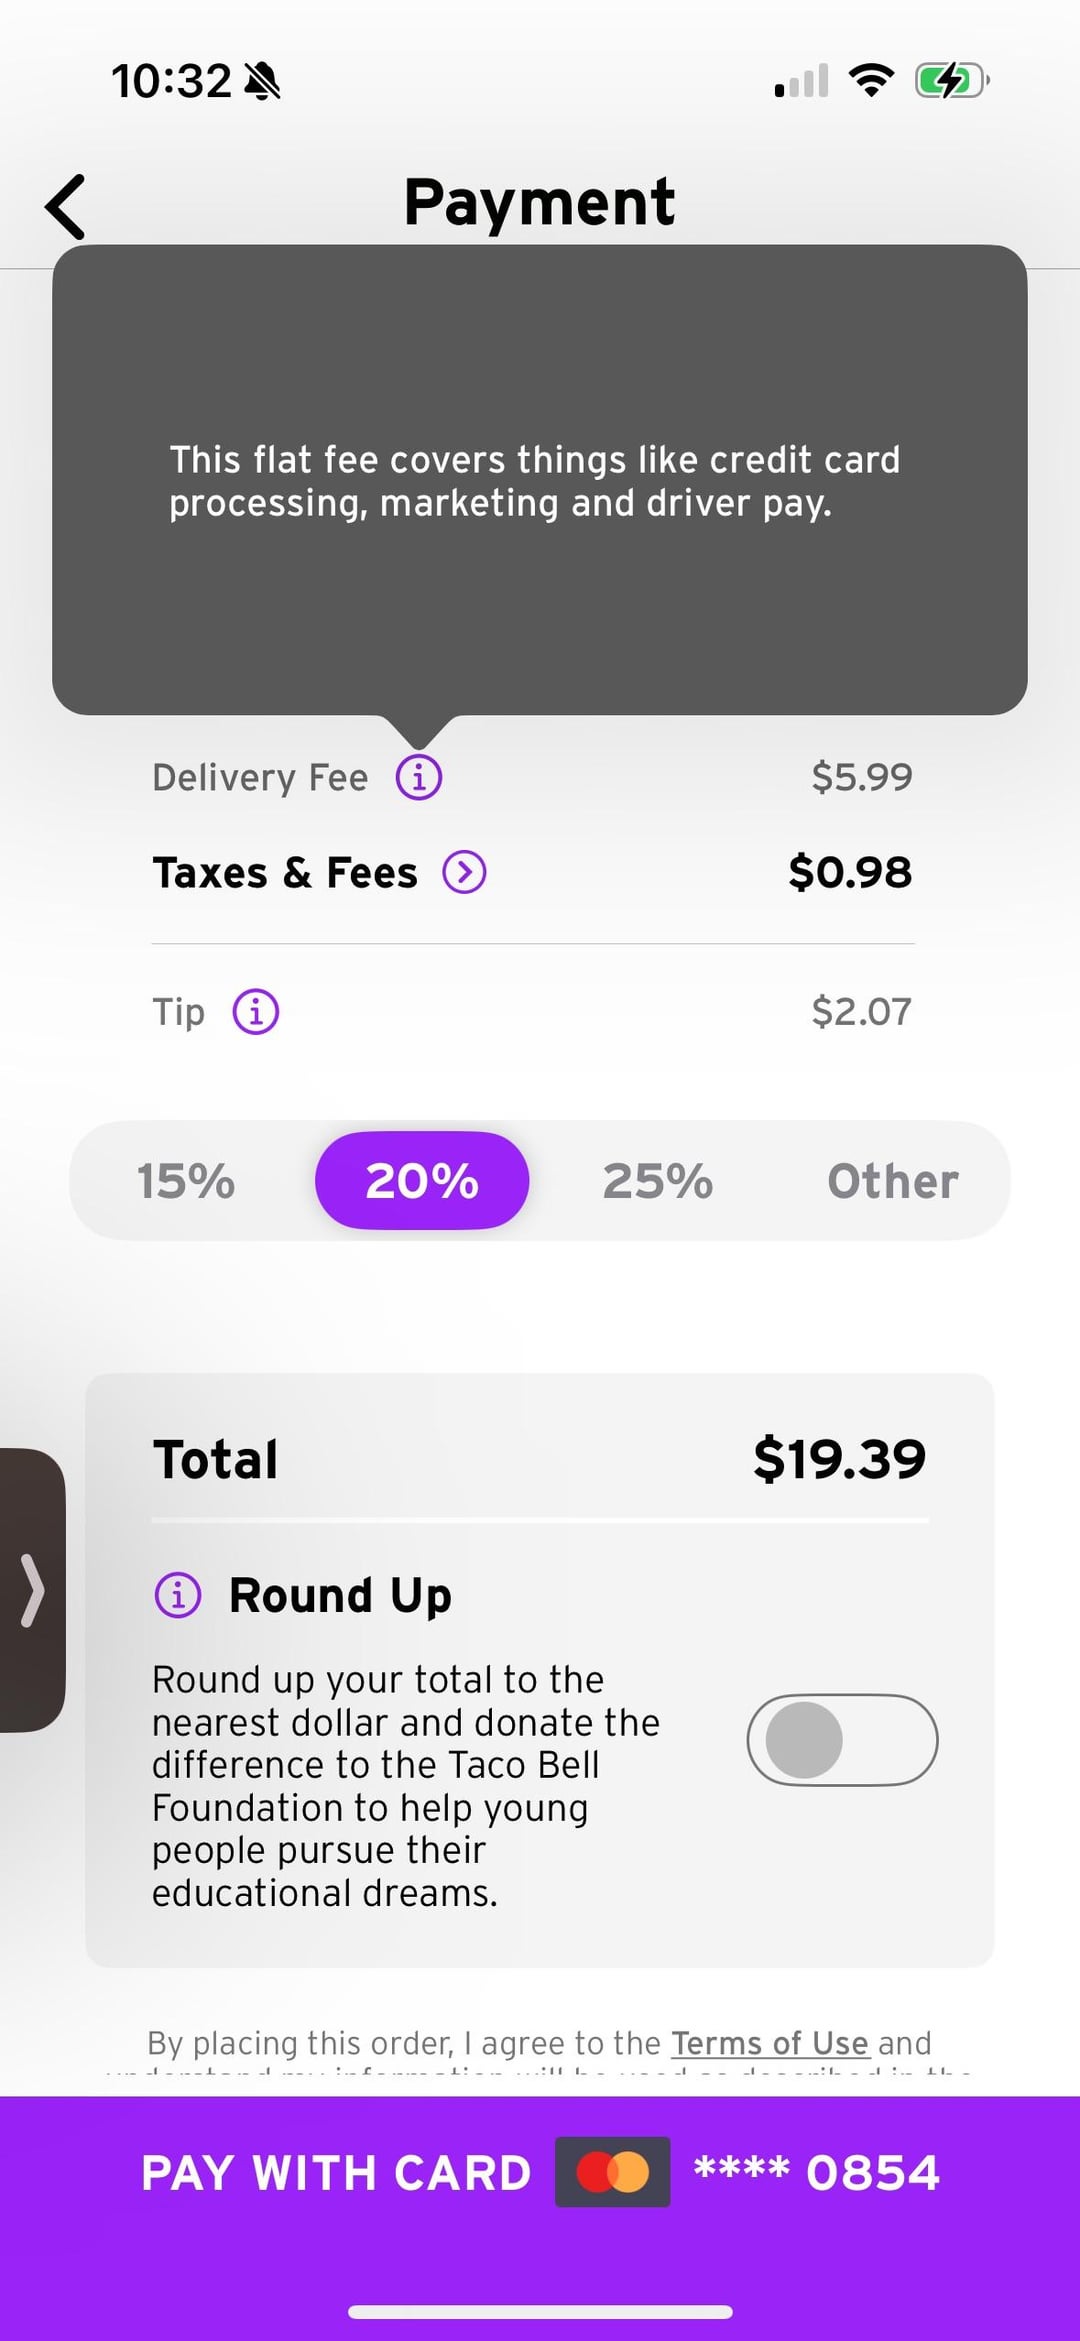Image resolution: width=1080 pixels, height=2341 pixels.
Task: Enable the Round Up donation toggle
Action: pos(842,1740)
